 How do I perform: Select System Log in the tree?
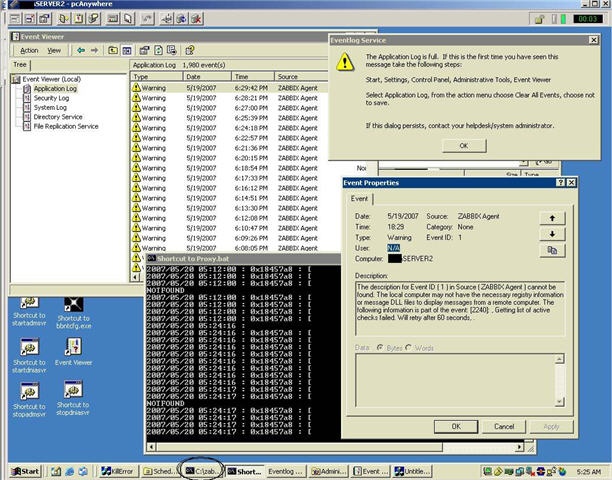(x=49, y=108)
